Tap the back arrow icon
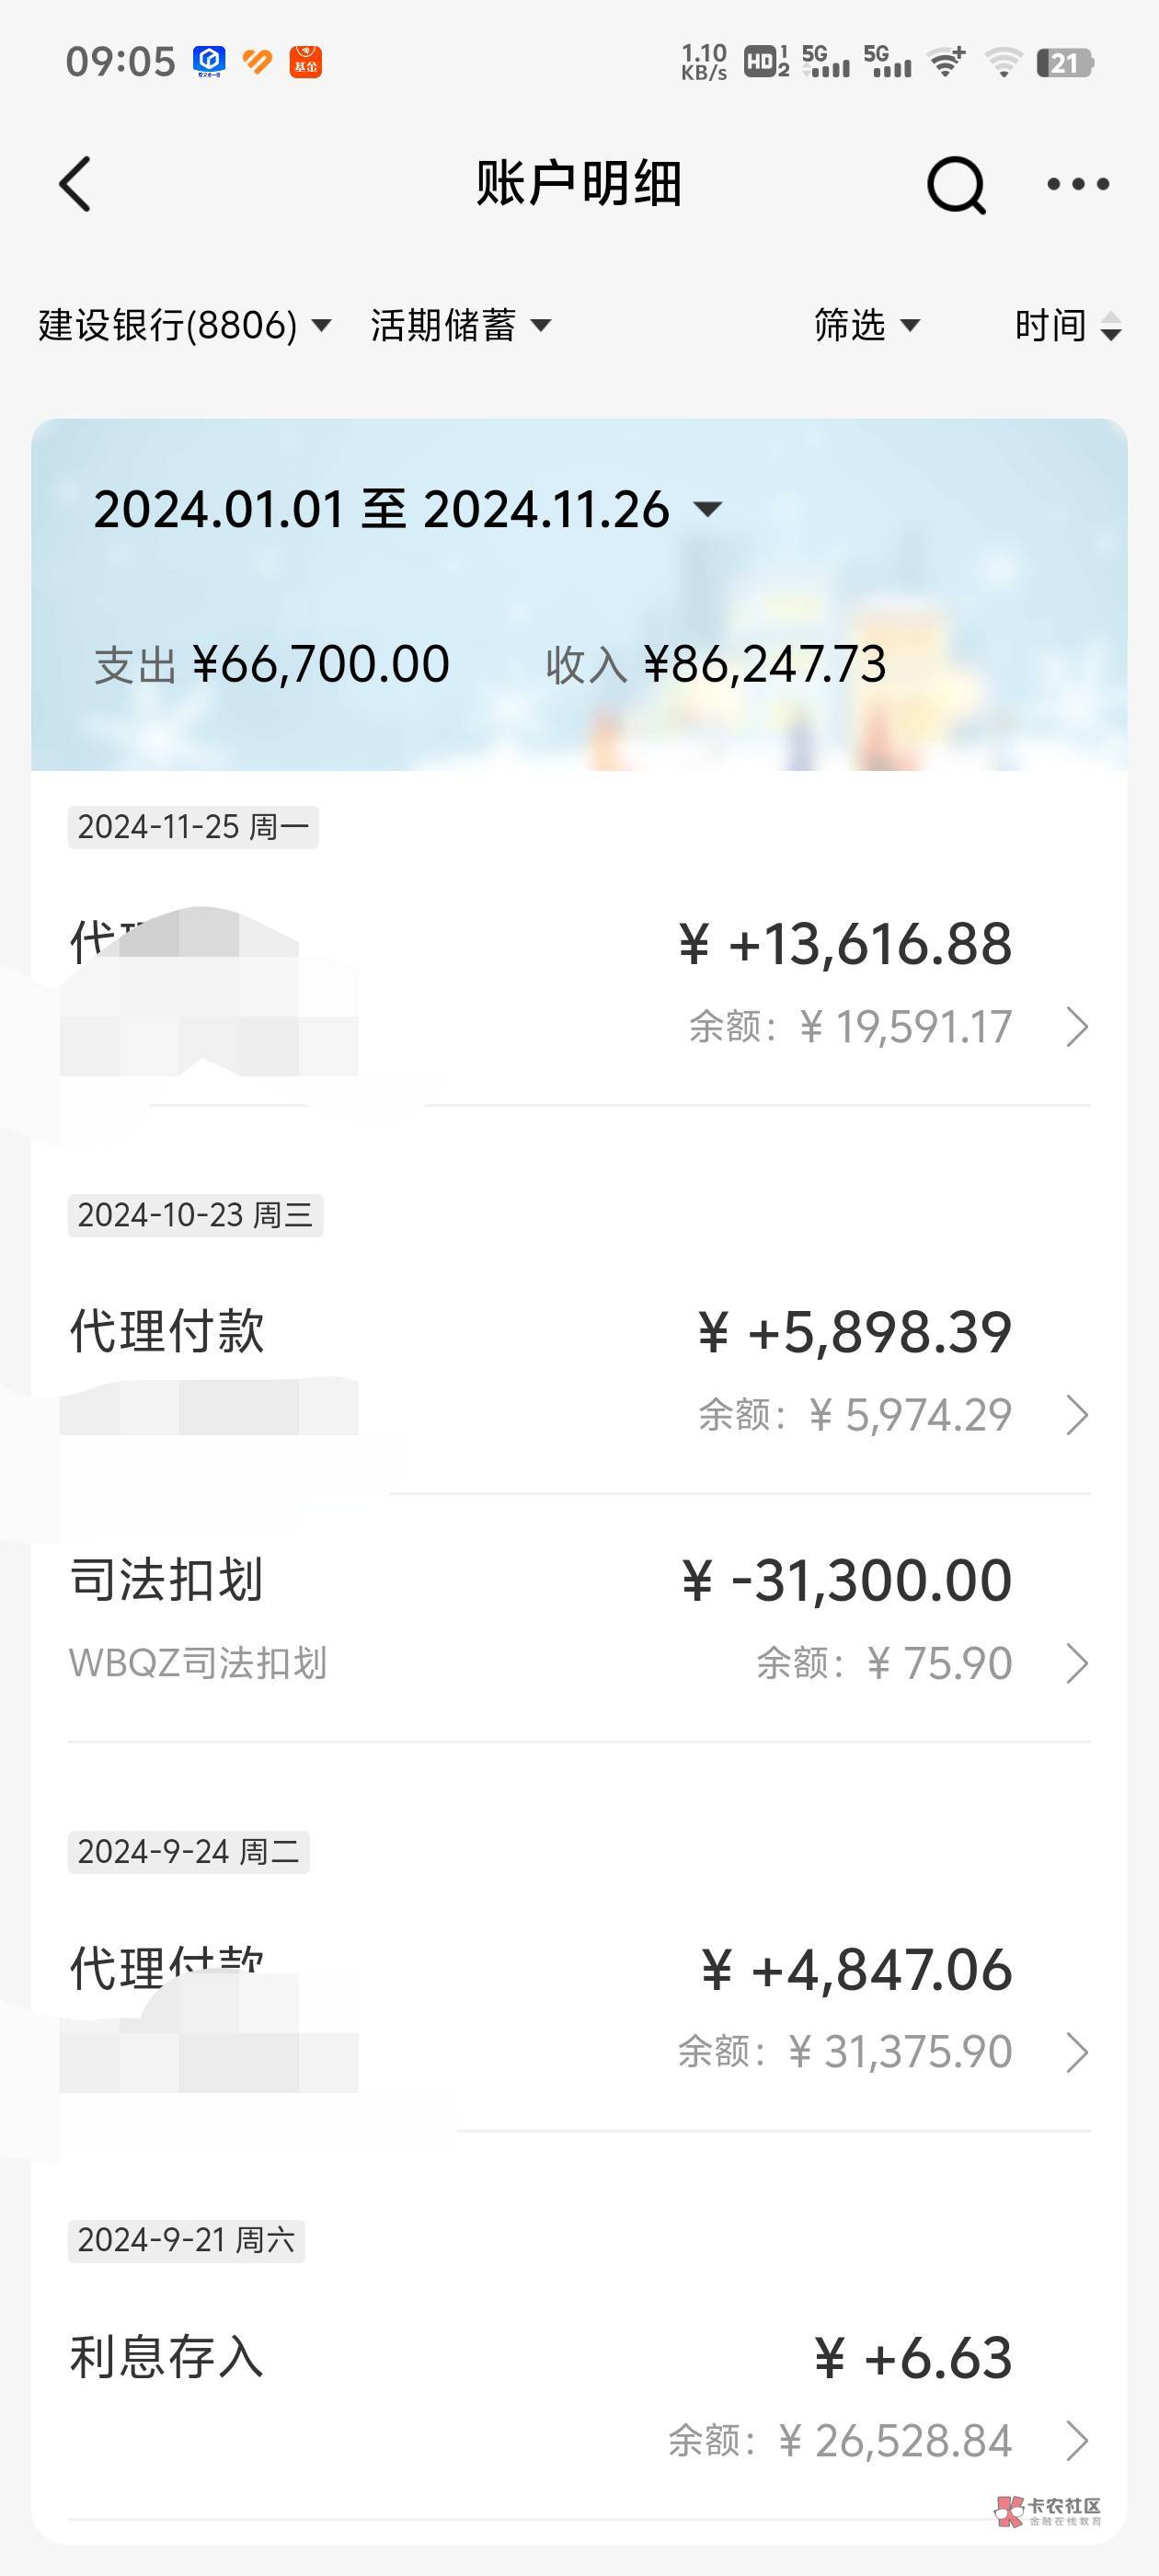 pos(75,184)
